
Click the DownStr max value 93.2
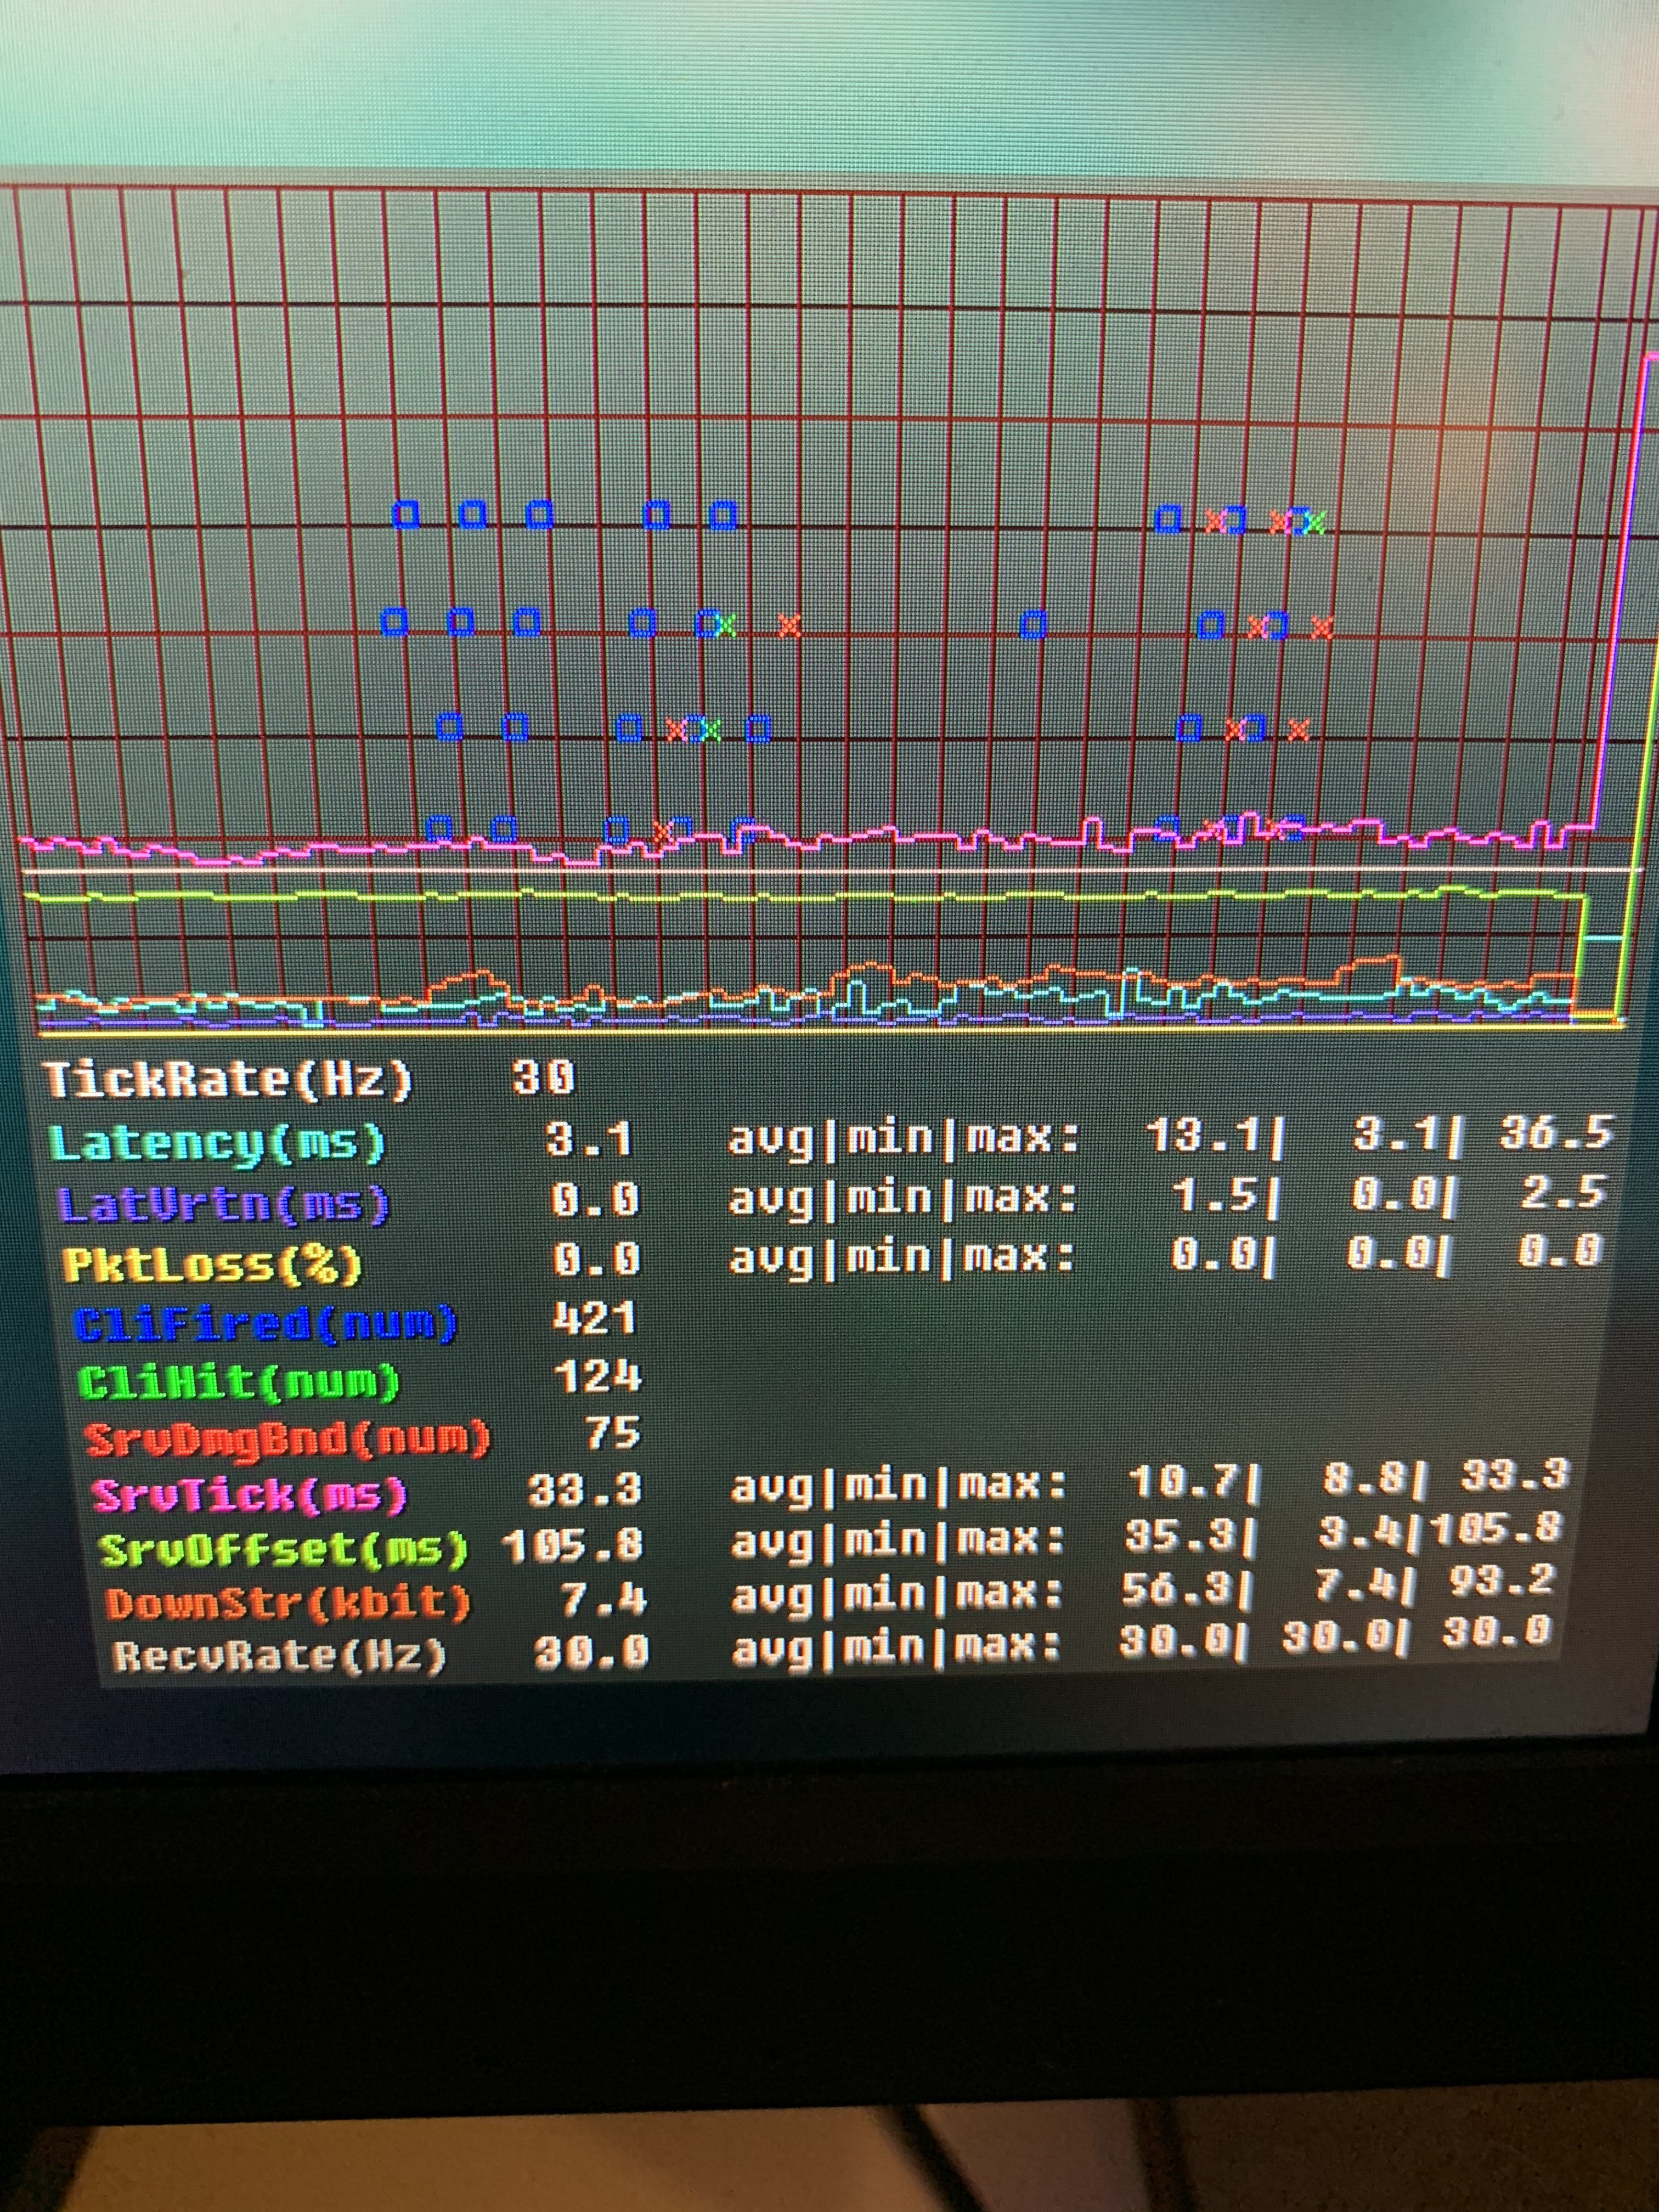point(1502,1581)
